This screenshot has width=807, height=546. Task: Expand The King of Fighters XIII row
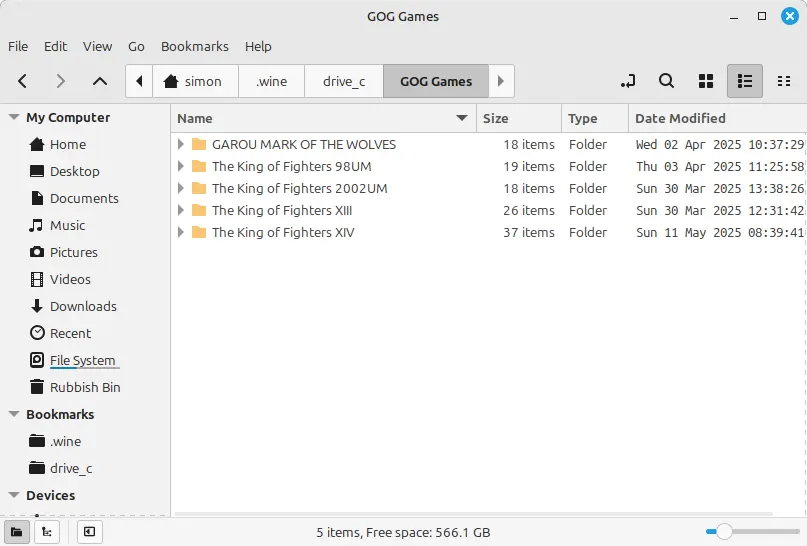point(181,210)
